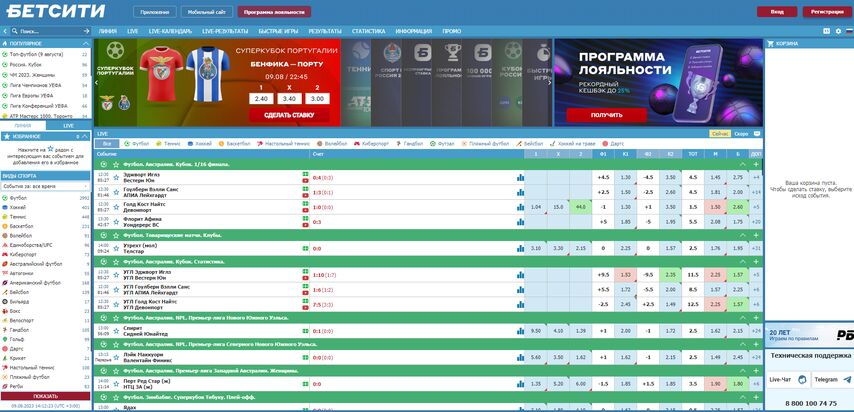854x412 pixels.
Task: Click the layout view icon left of the gear
Action: pyautogui.click(x=827, y=31)
